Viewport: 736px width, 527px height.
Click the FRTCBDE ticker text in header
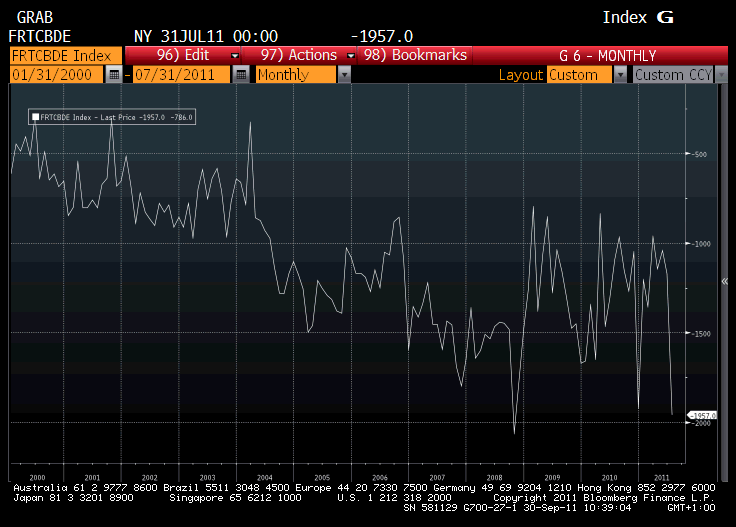(39, 36)
